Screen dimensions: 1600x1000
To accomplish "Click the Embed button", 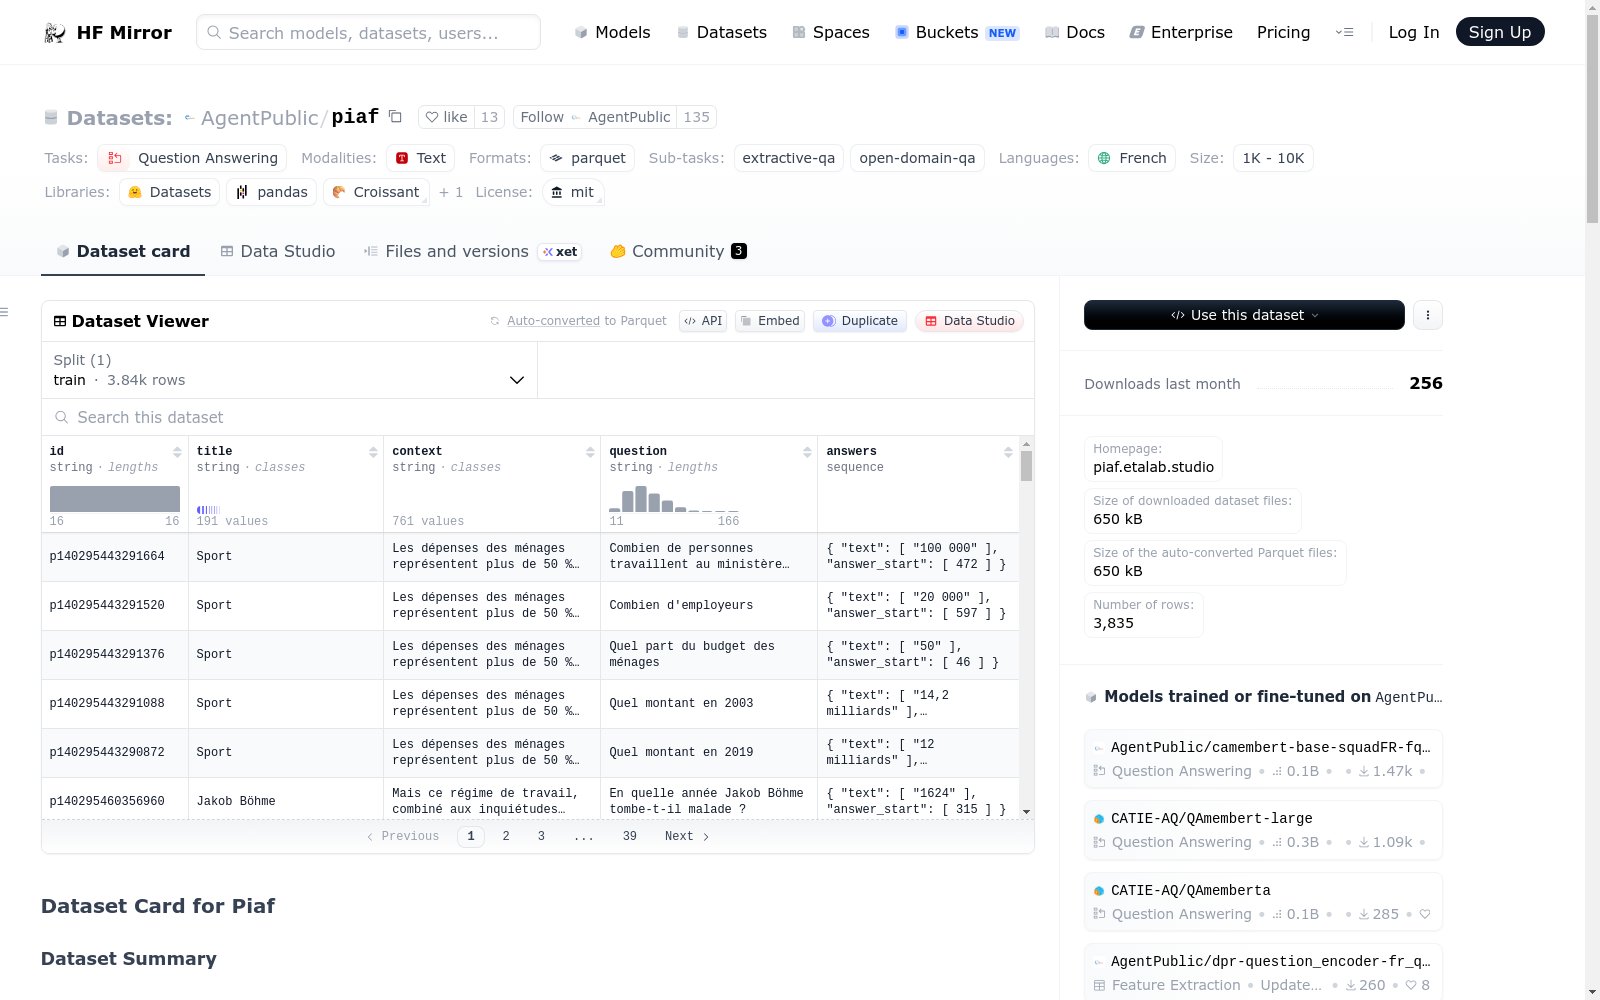I will click(x=770, y=321).
